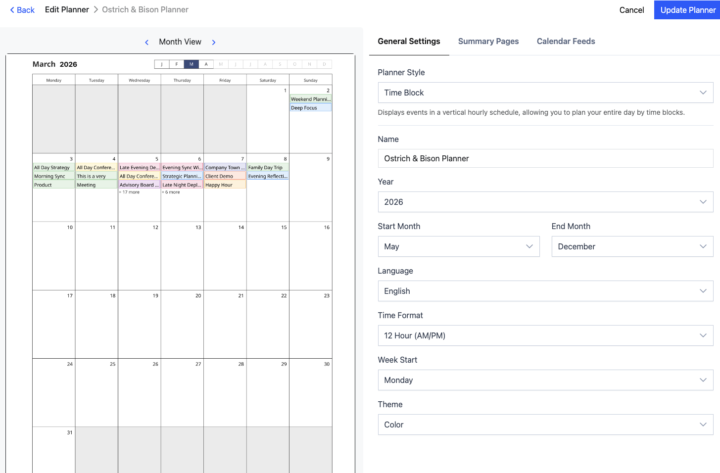Click the 'This is a very' event
Image resolution: width=720 pixels, height=473 pixels.
click(96, 176)
